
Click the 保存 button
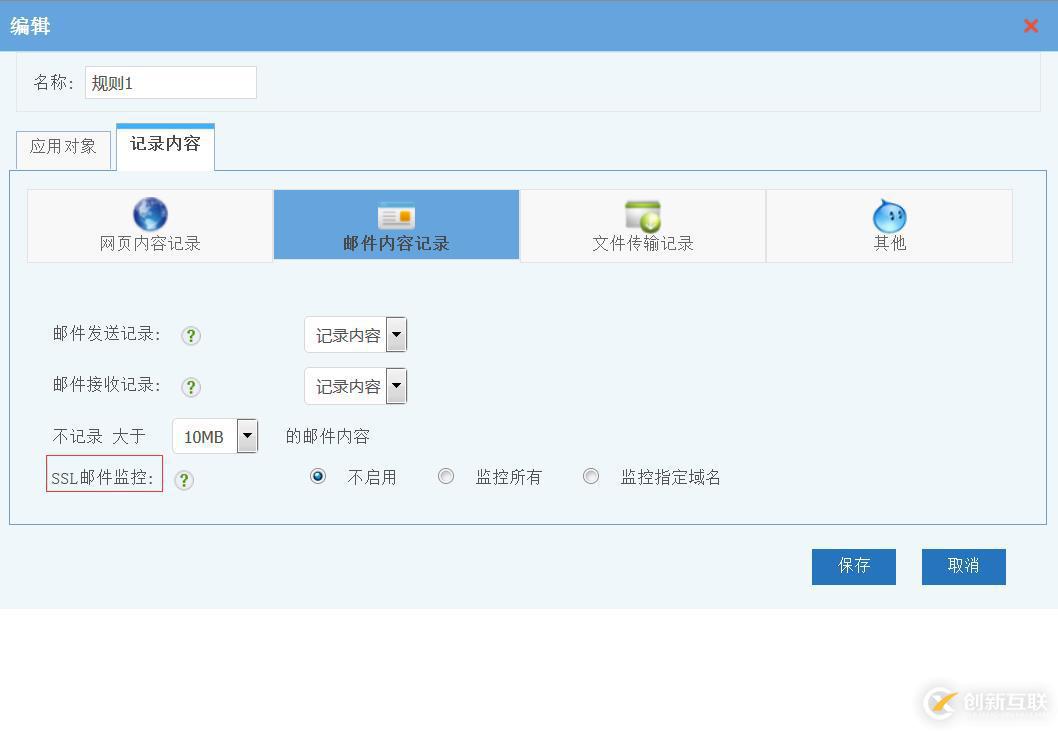[853, 566]
